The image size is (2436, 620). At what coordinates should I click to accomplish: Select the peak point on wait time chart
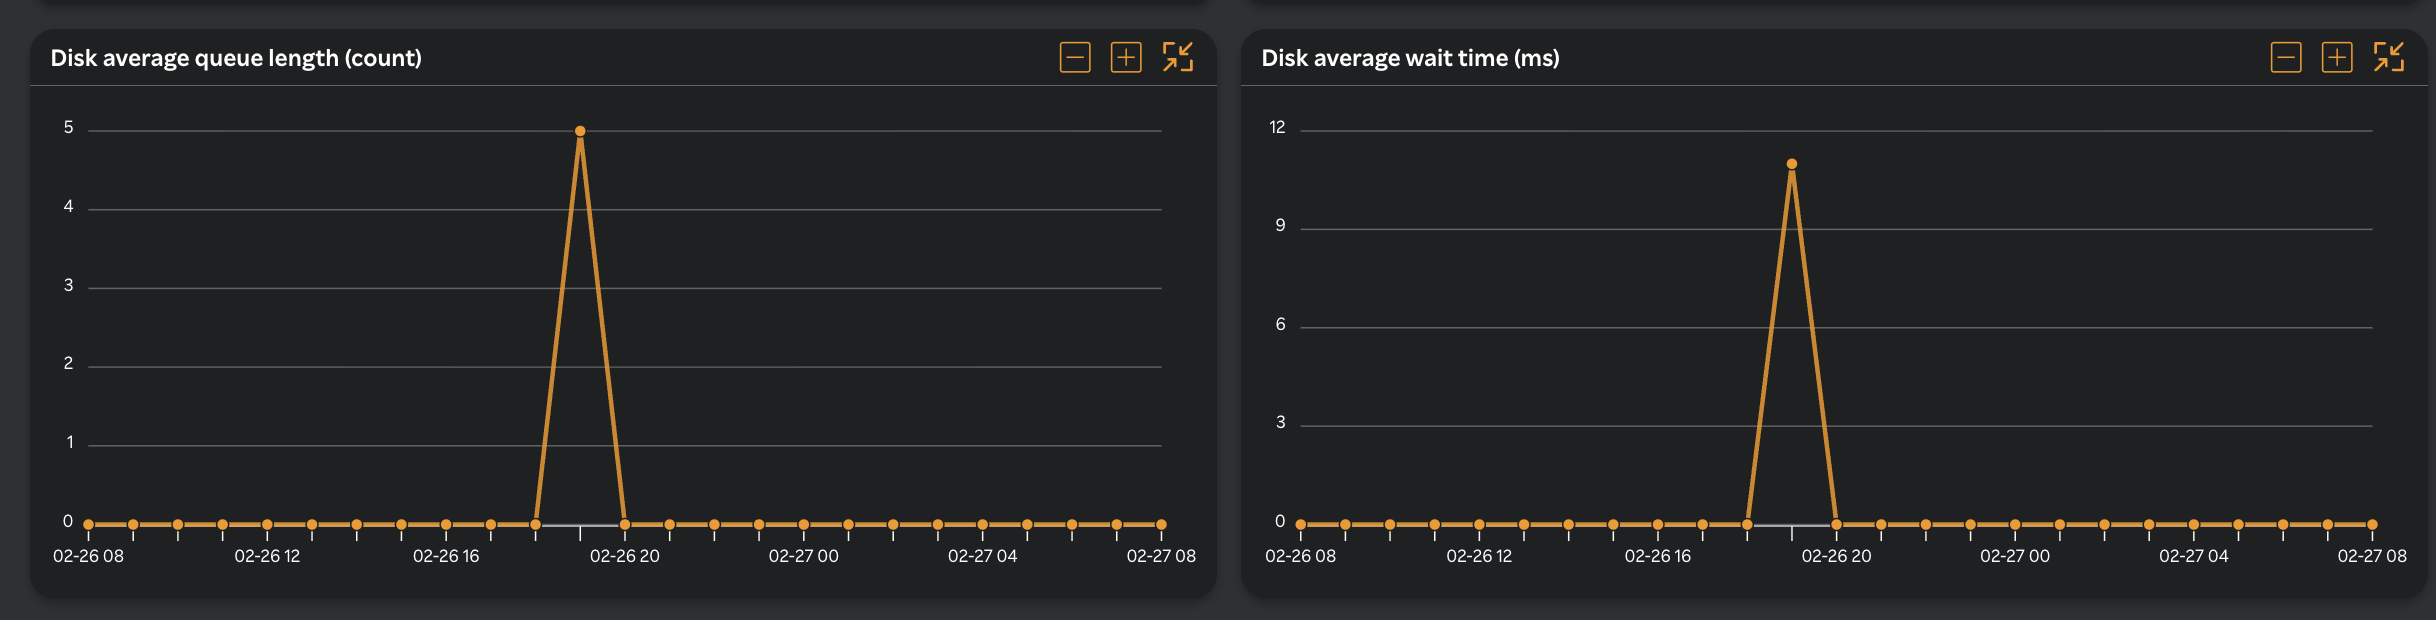click(1792, 164)
